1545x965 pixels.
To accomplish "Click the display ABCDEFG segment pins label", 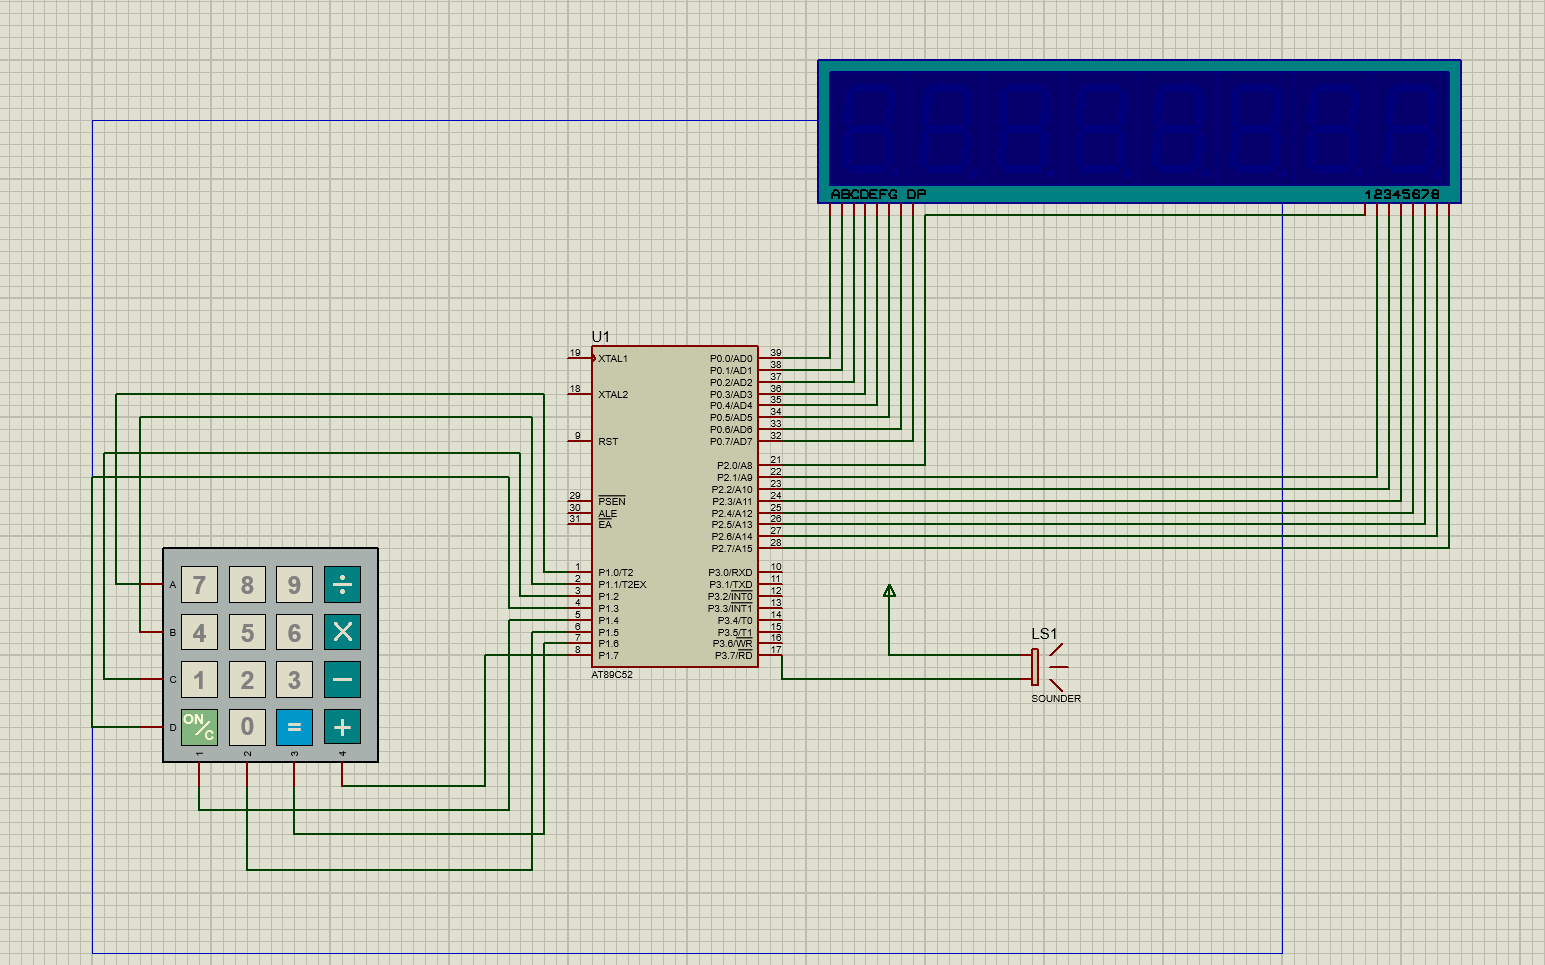I will click(x=864, y=194).
